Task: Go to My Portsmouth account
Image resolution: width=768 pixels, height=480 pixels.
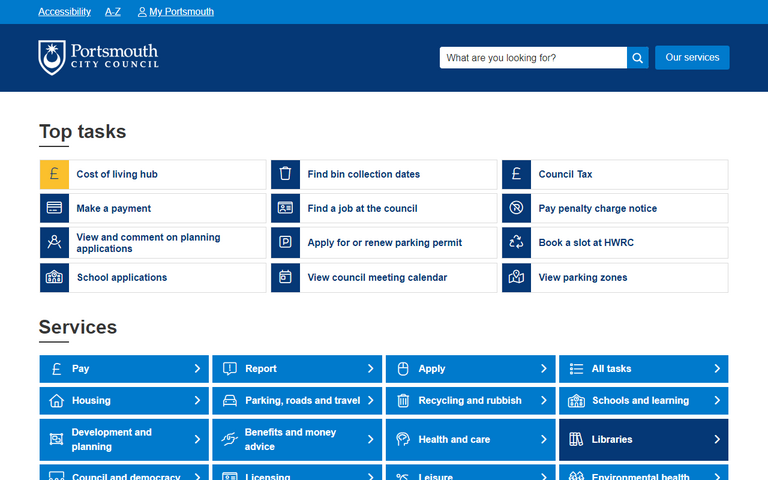Action: [181, 12]
